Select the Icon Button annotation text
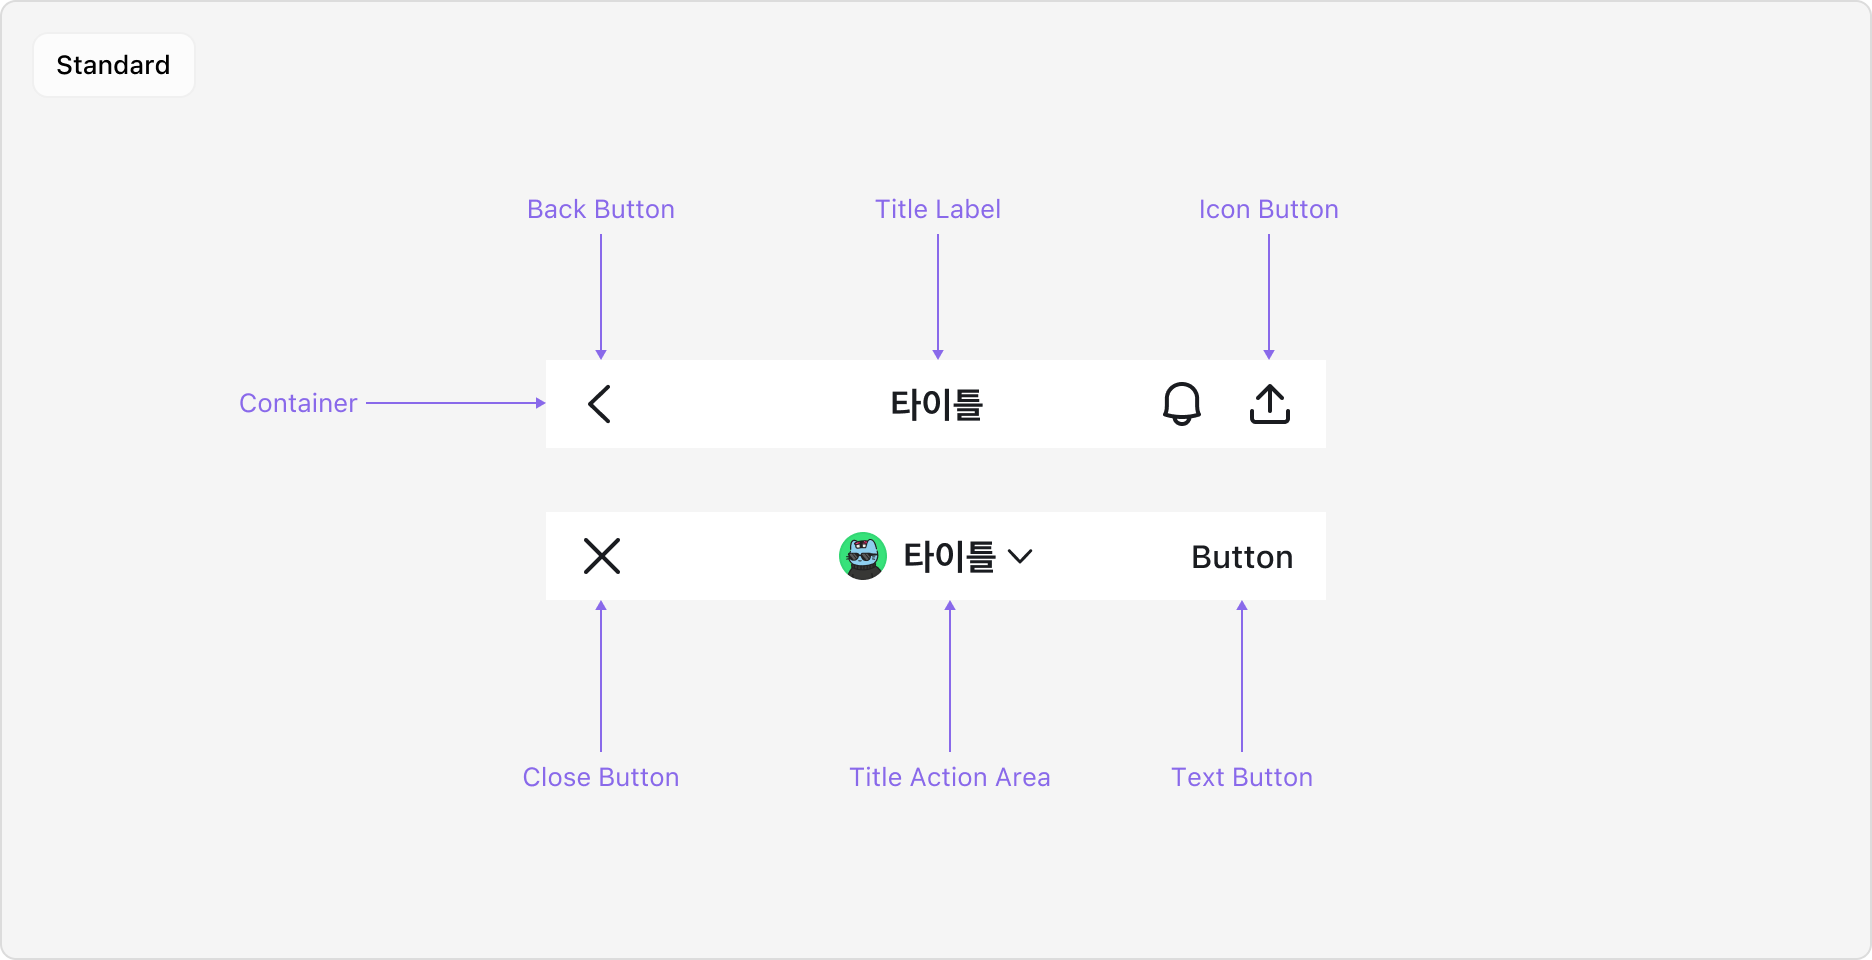The image size is (1872, 960). coord(1268,209)
